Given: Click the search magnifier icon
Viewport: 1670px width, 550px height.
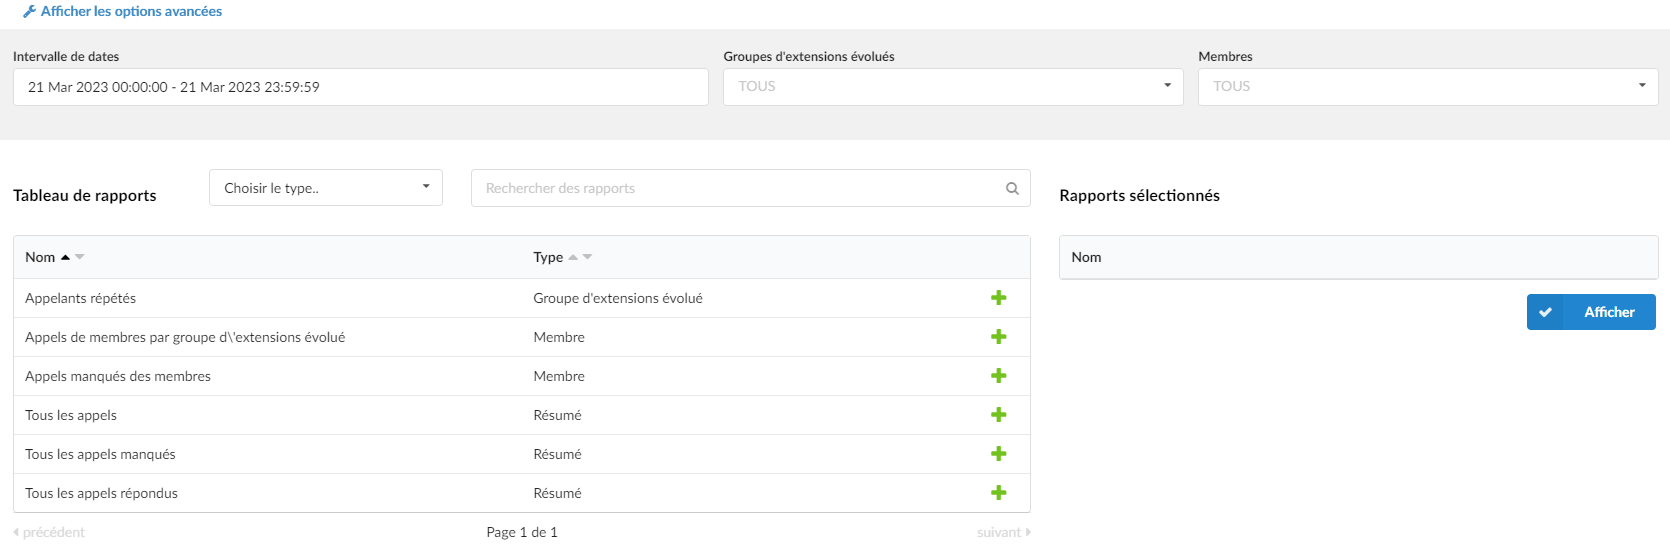Looking at the screenshot, I should [x=1012, y=188].
